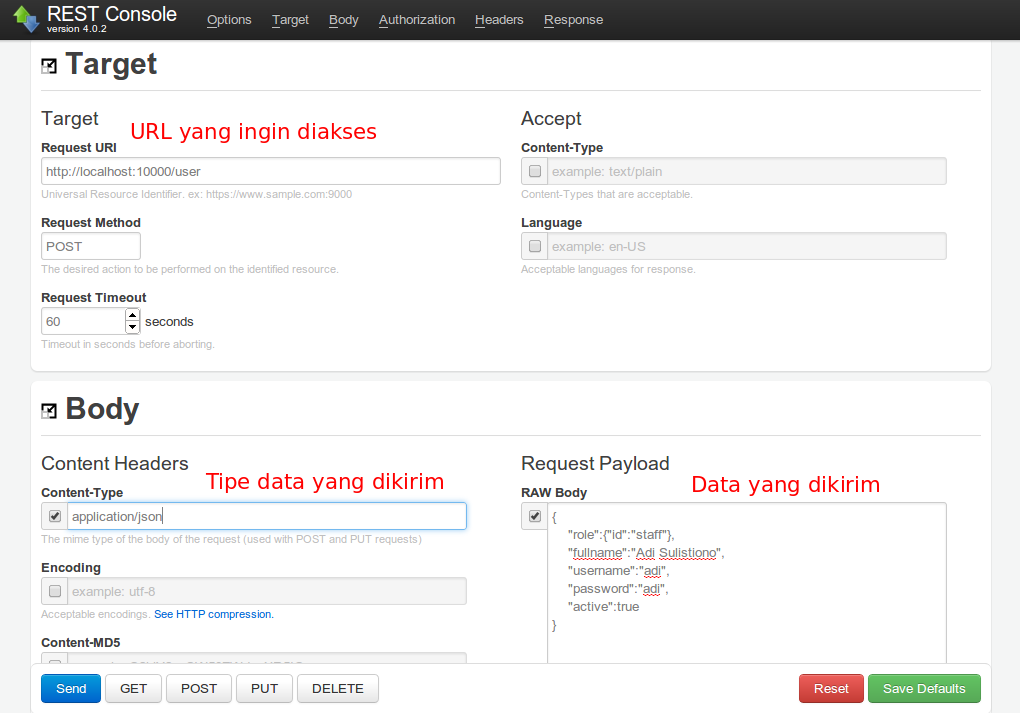This screenshot has height=713, width=1020.
Task: Toggle the Encoding checkbox
Action: coord(55,591)
